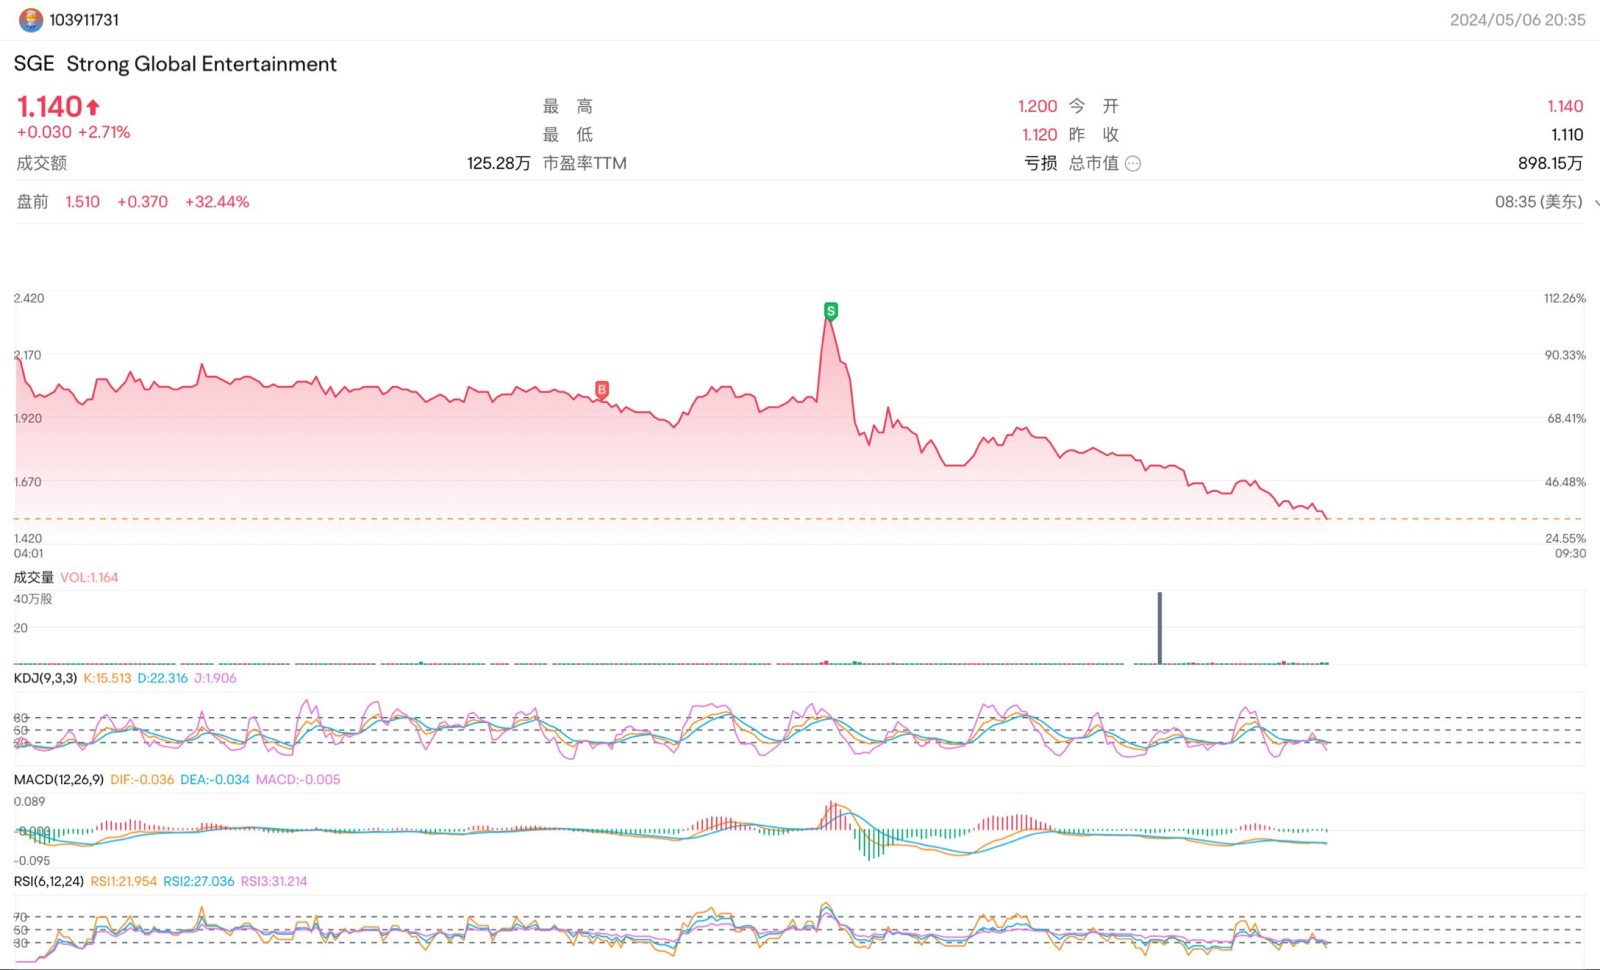The width and height of the screenshot is (1600, 970).
Task: Select the pre-market change +0.370
Action: (x=143, y=203)
